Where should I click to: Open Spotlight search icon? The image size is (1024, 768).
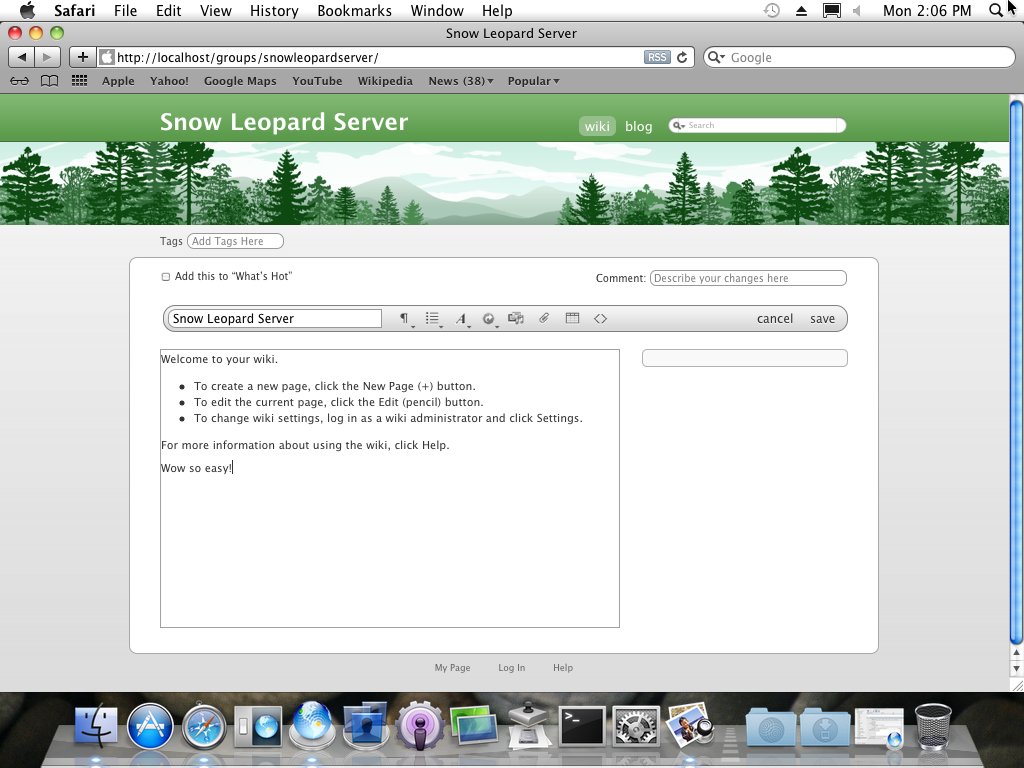click(995, 10)
